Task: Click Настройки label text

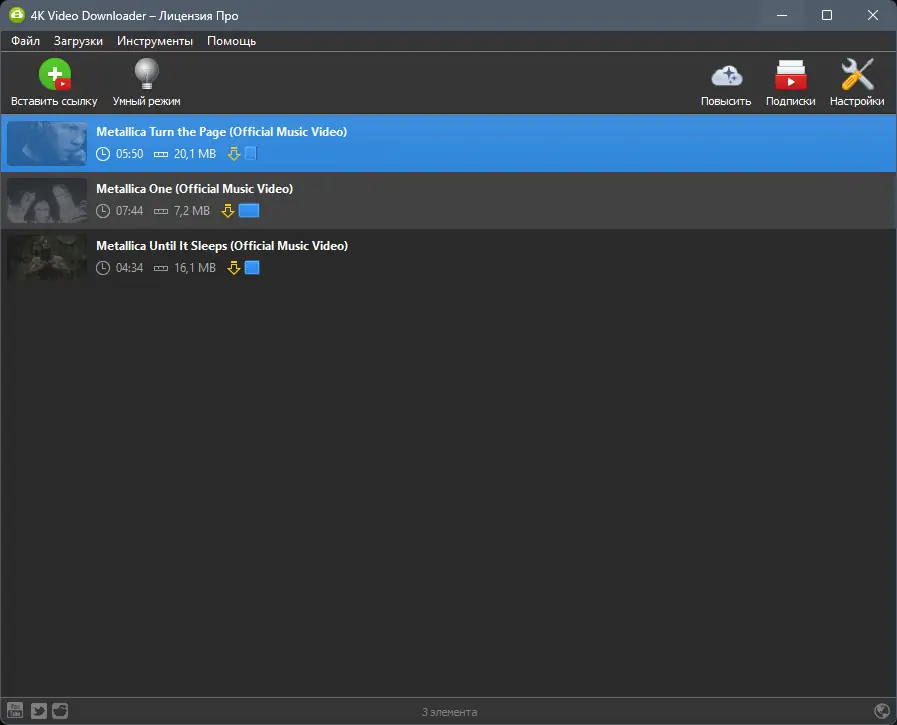Action: pyautogui.click(x=857, y=101)
